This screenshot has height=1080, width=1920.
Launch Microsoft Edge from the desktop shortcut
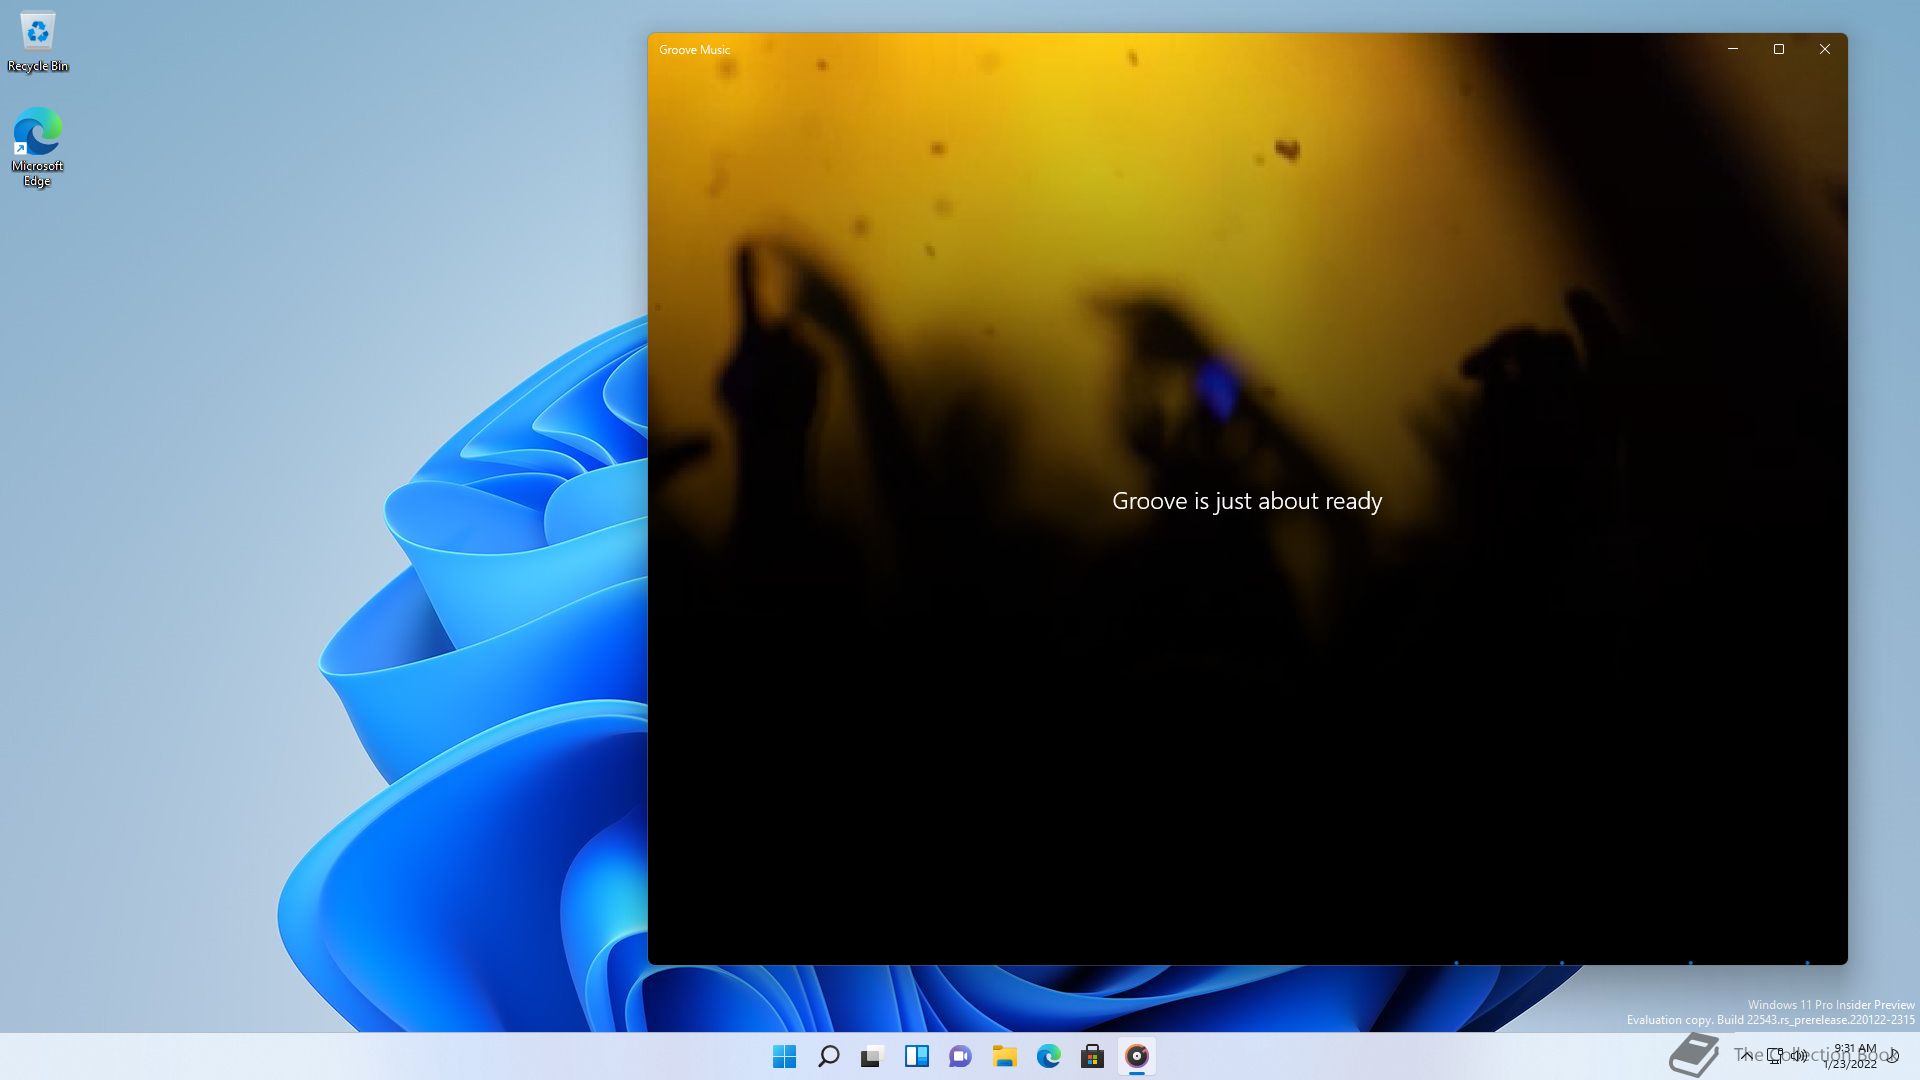pos(38,146)
